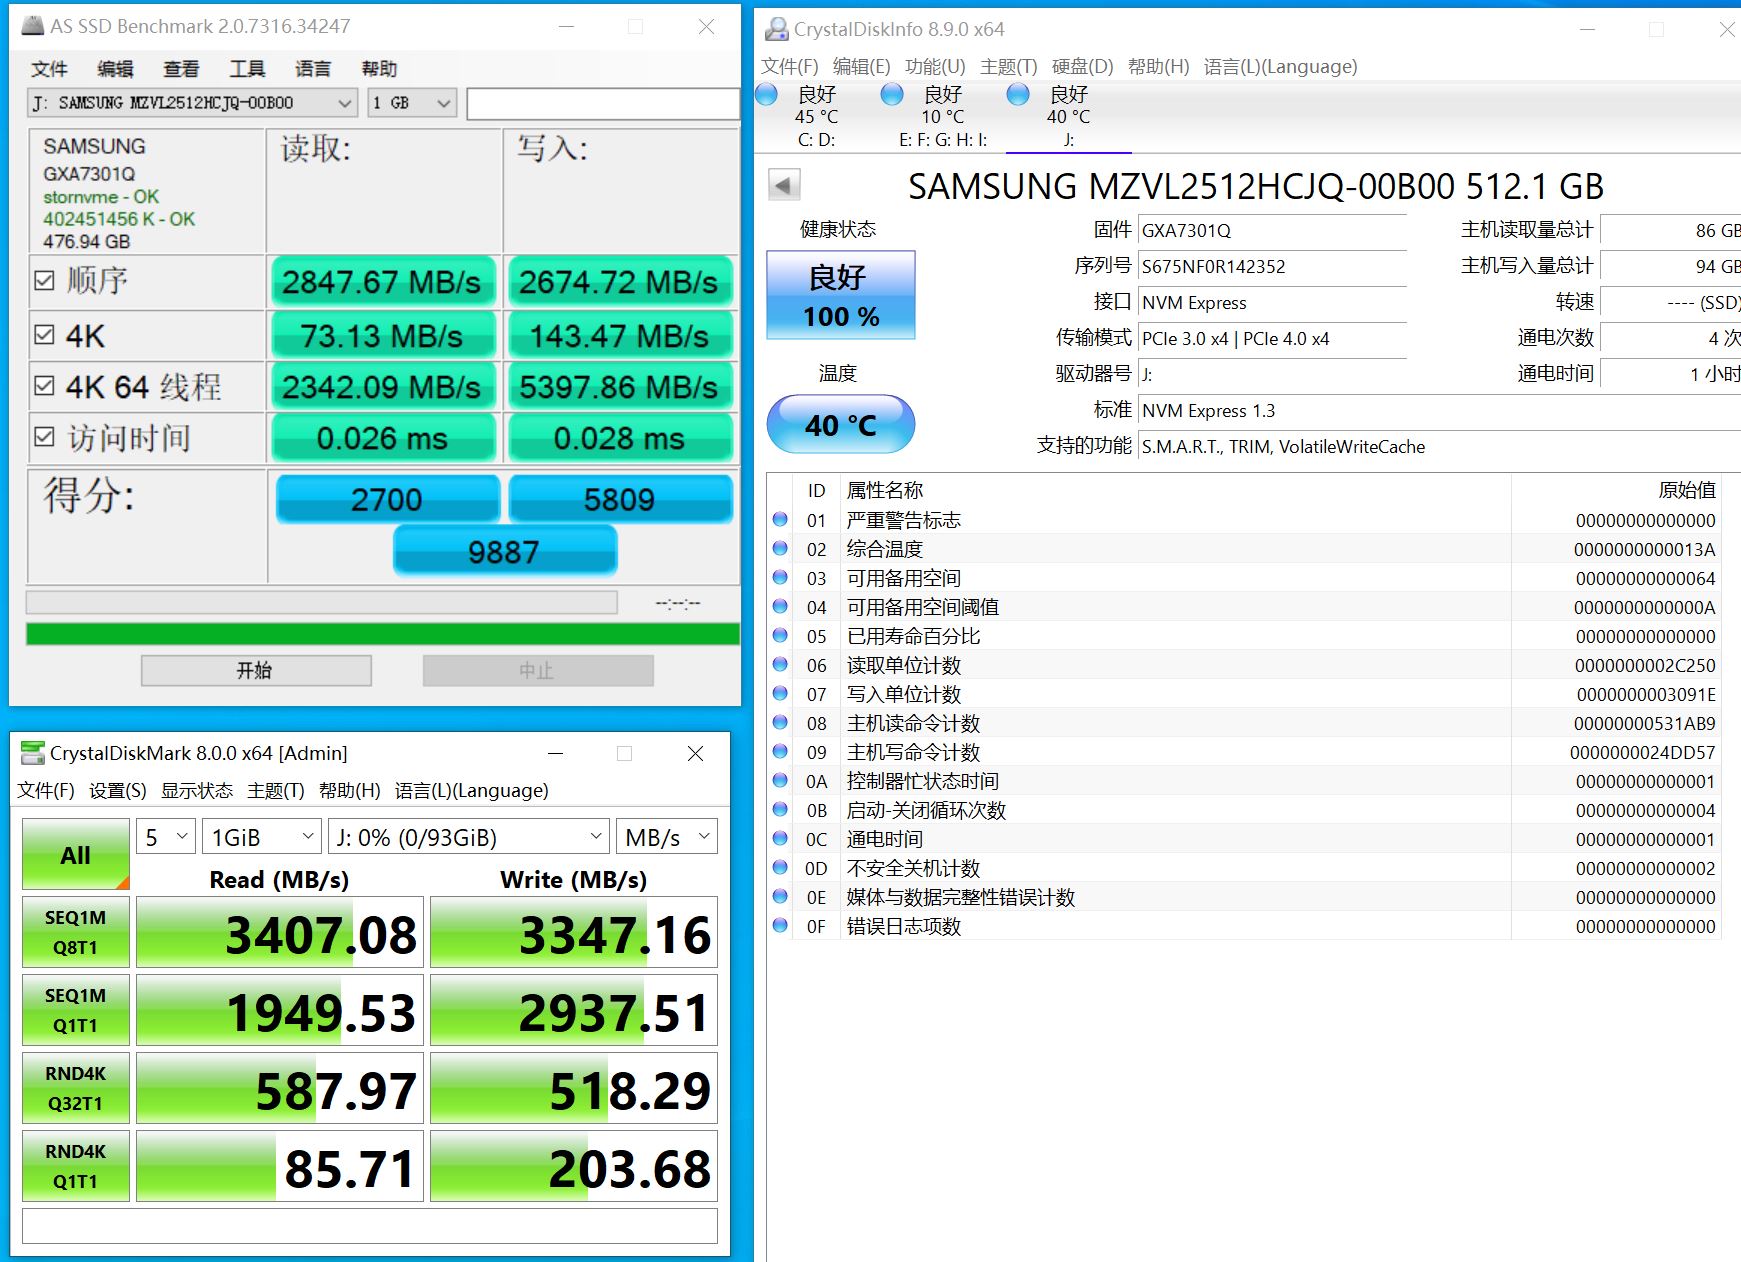Image resolution: width=1741 pixels, height=1262 pixels.
Task: Open the test count dropdown showing 5
Action: pyautogui.click(x=166, y=837)
